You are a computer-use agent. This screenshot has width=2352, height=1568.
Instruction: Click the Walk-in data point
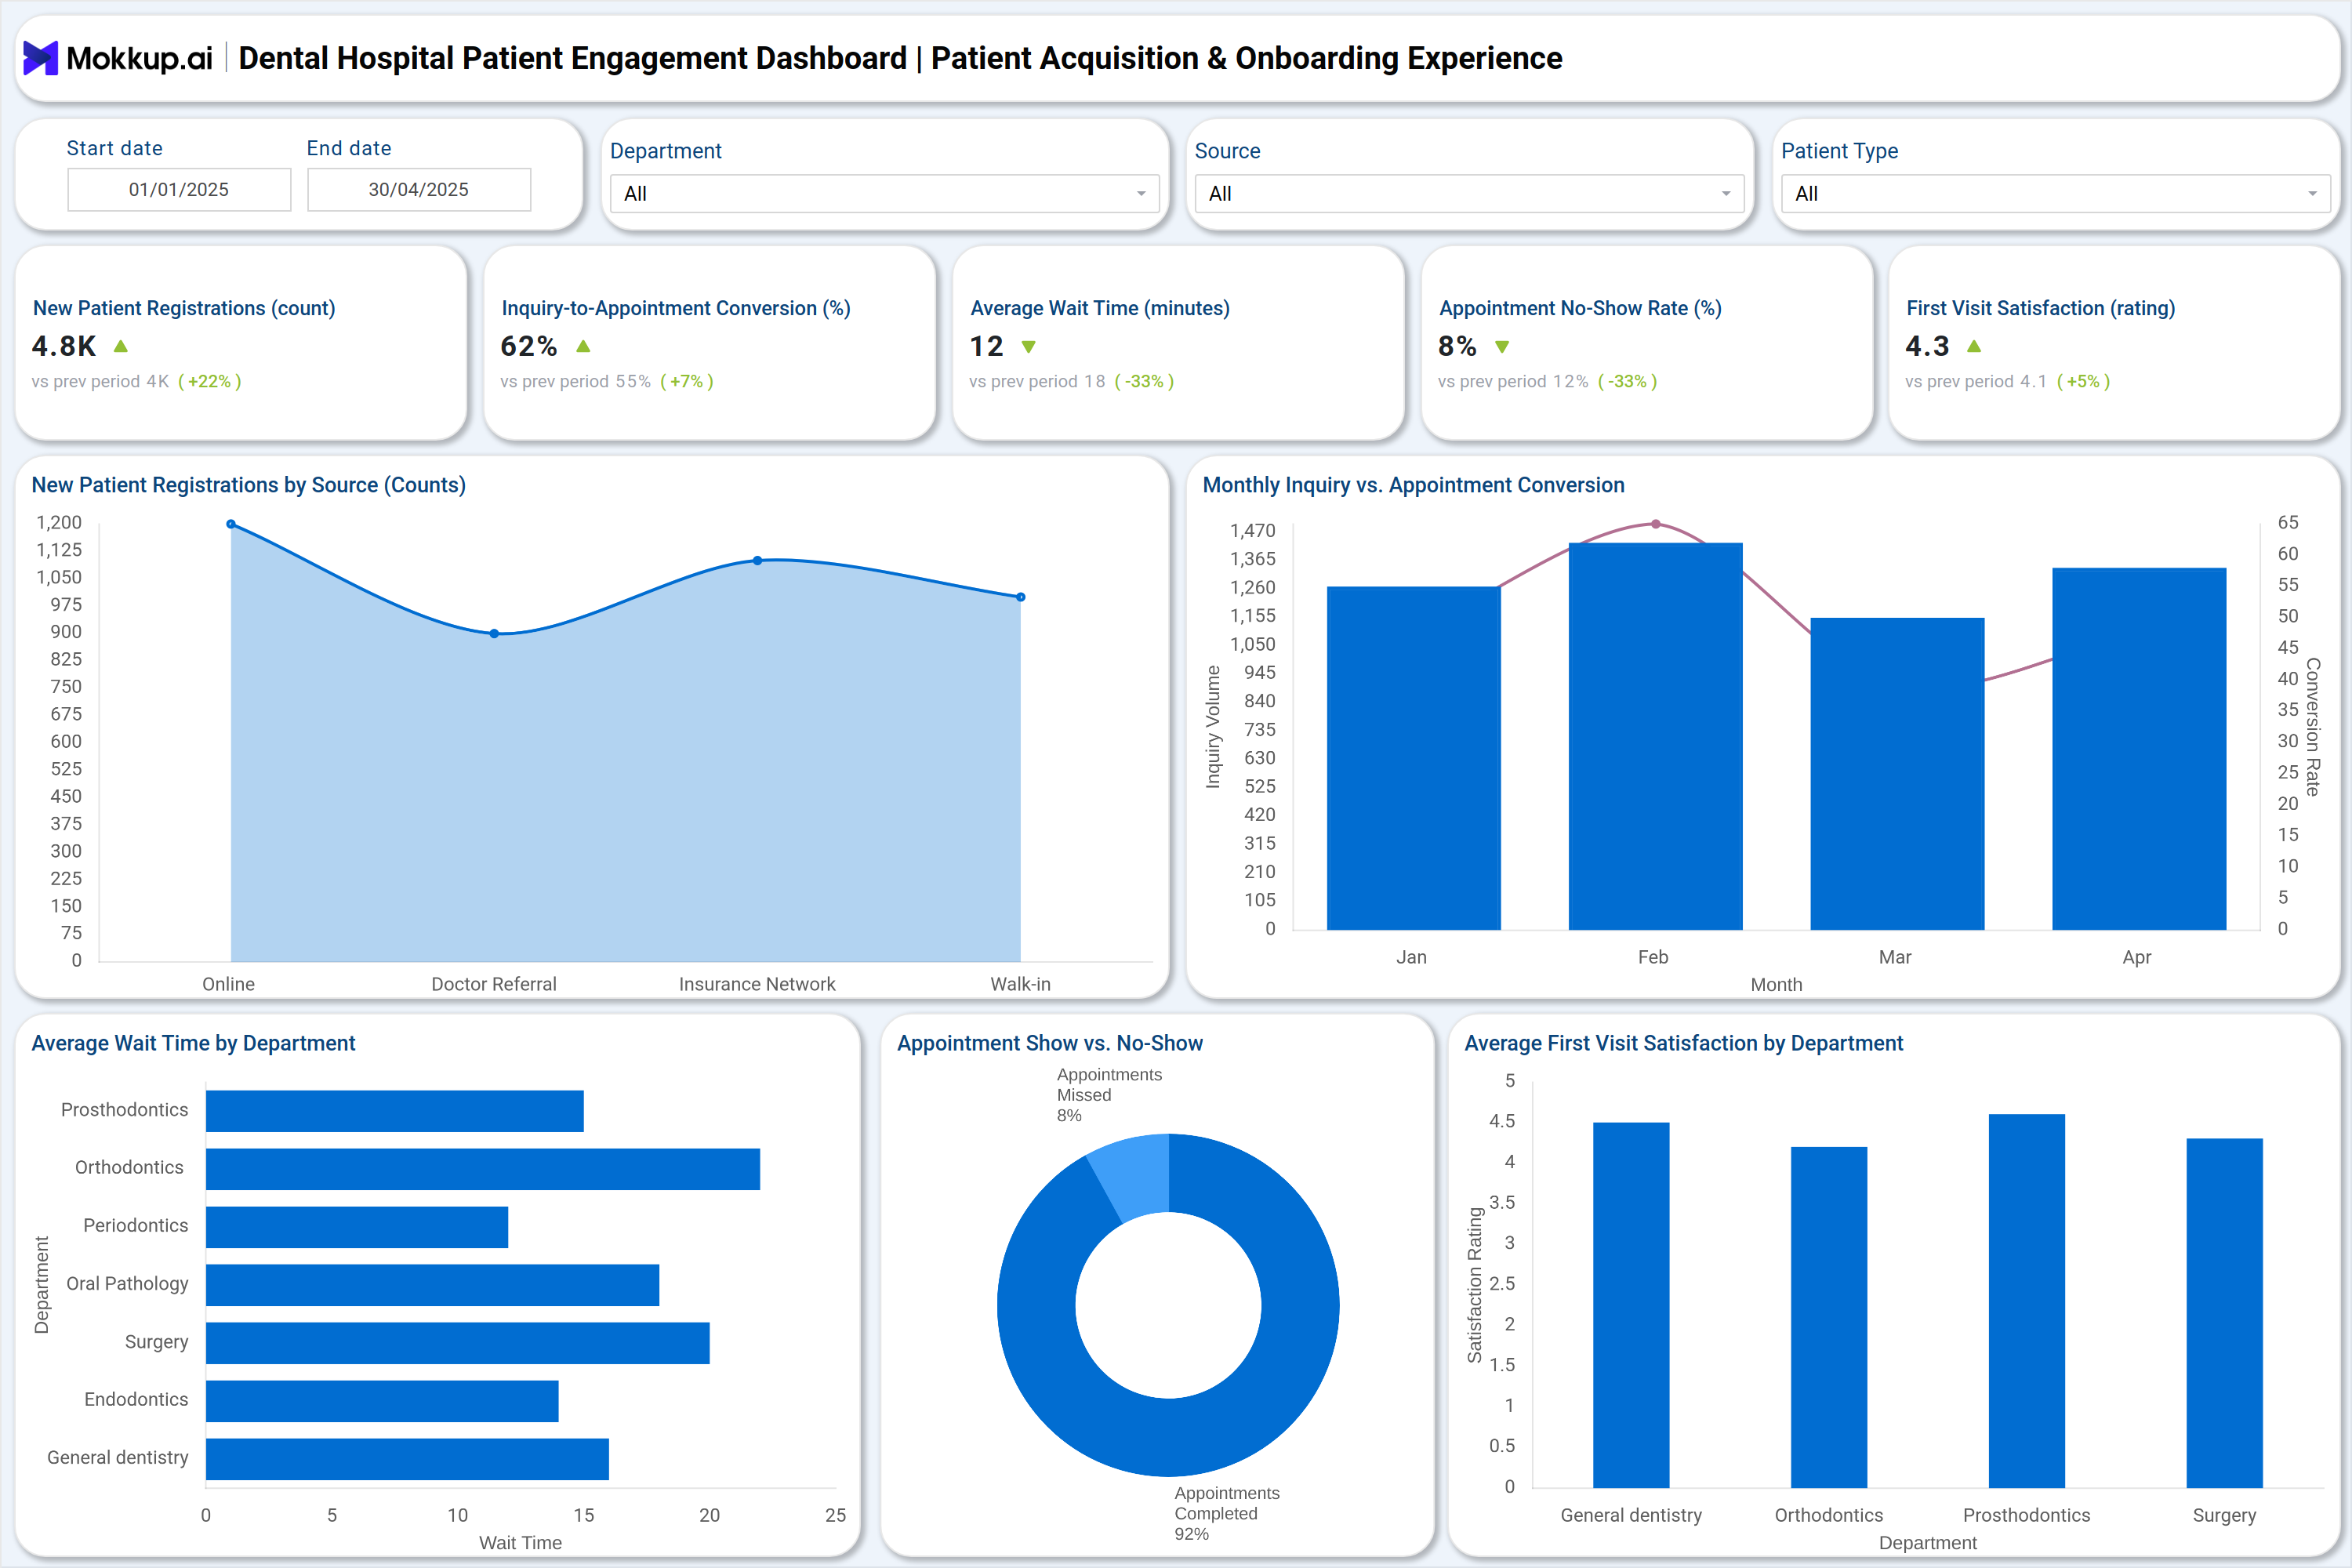pos(1021,597)
